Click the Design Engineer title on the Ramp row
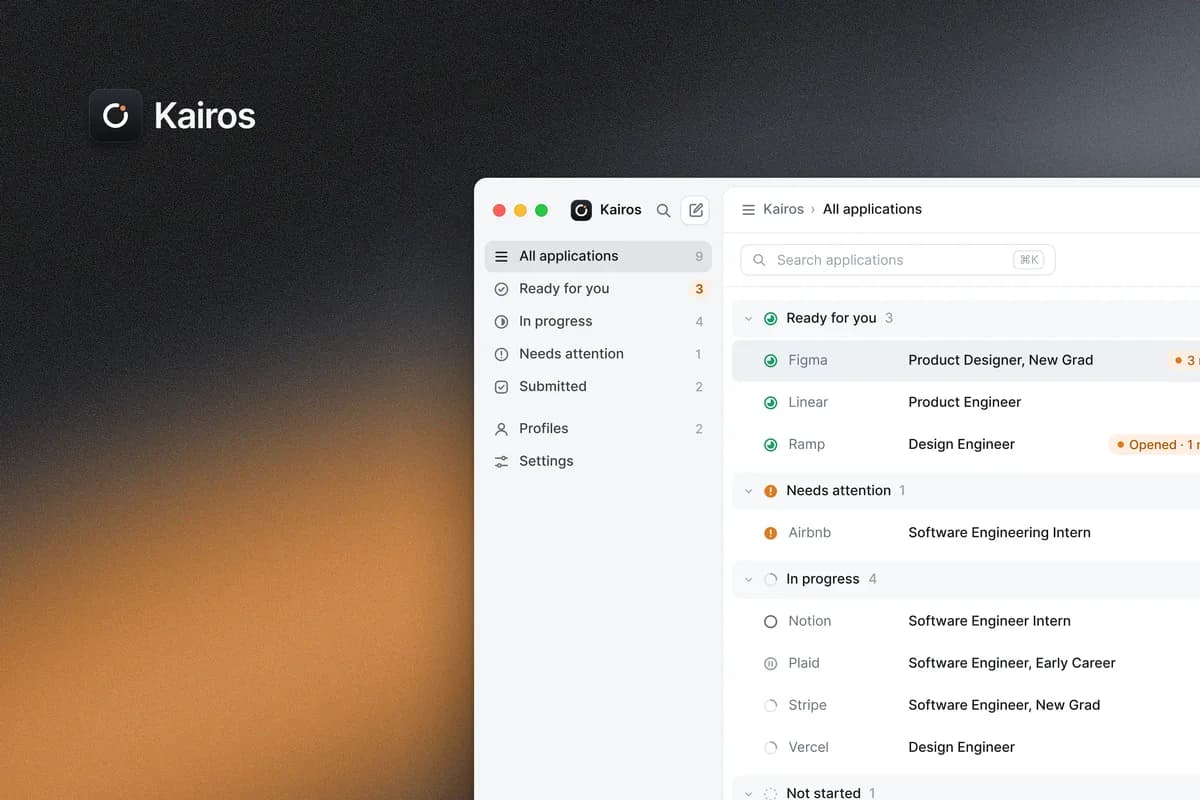1200x800 pixels. (961, 444)
